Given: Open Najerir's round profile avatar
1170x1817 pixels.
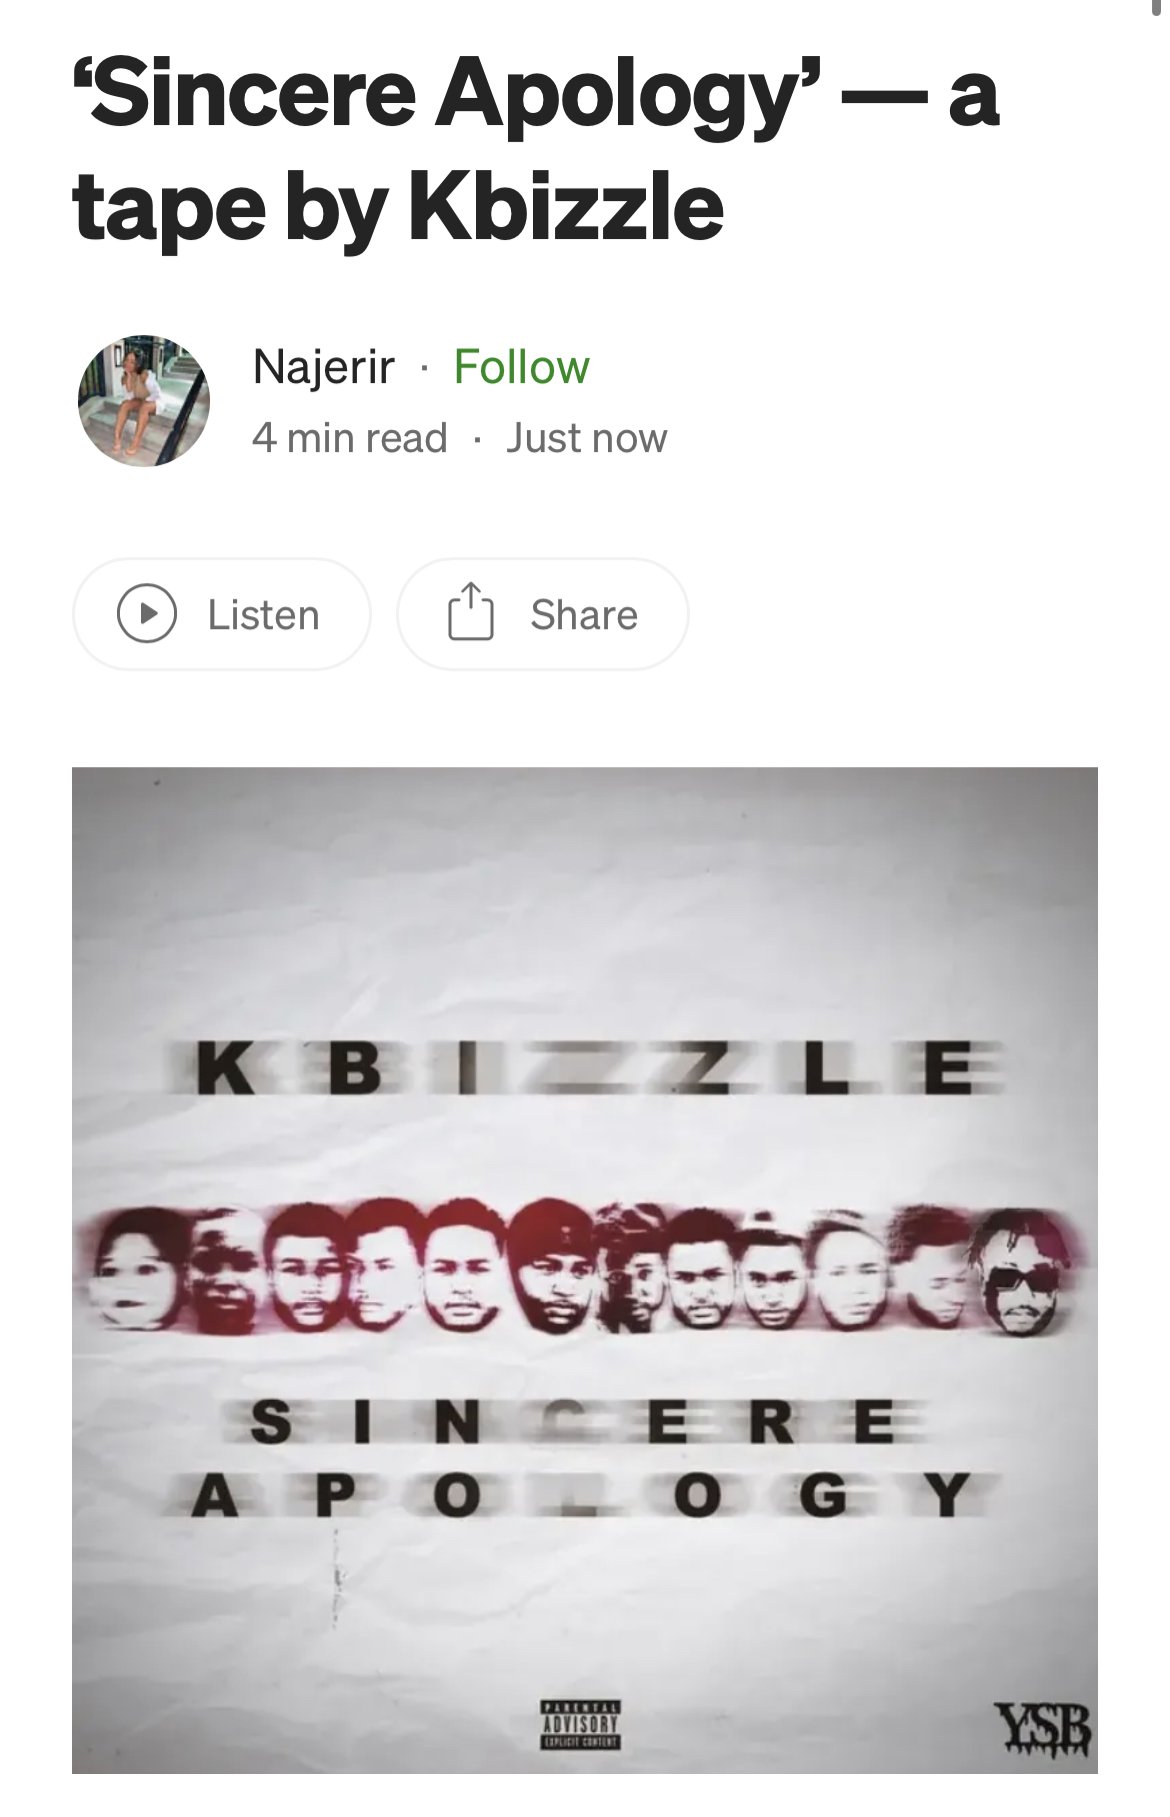Looking at the screenshot, I should [x=144, y=400].
